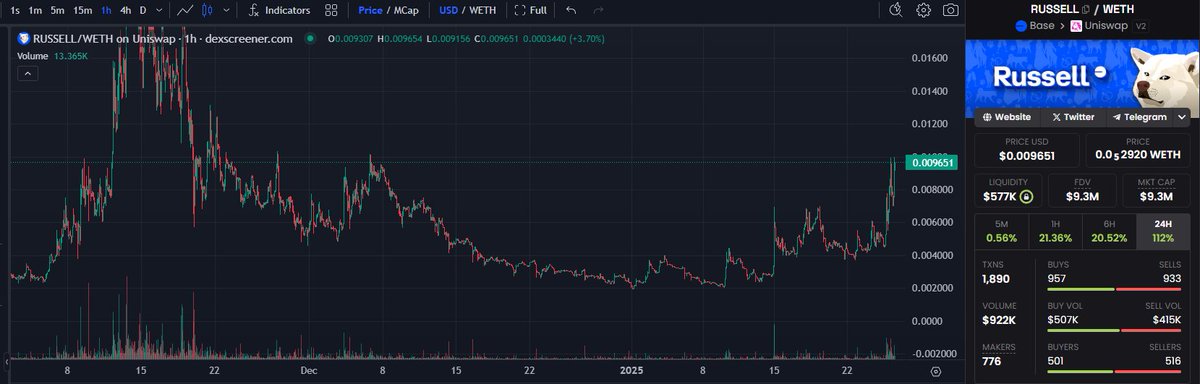Click the SELLERS 516 value

1172,360
